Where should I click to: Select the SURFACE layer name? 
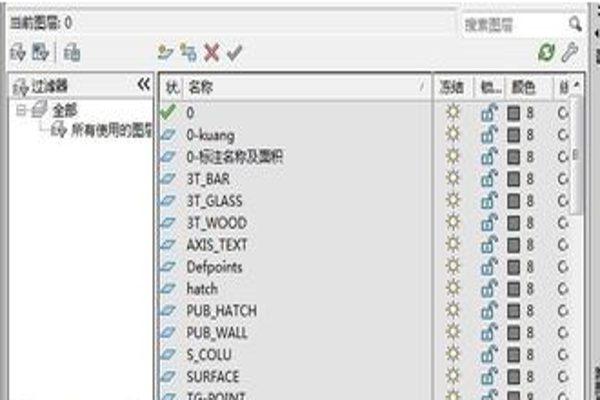coord(213,377)
